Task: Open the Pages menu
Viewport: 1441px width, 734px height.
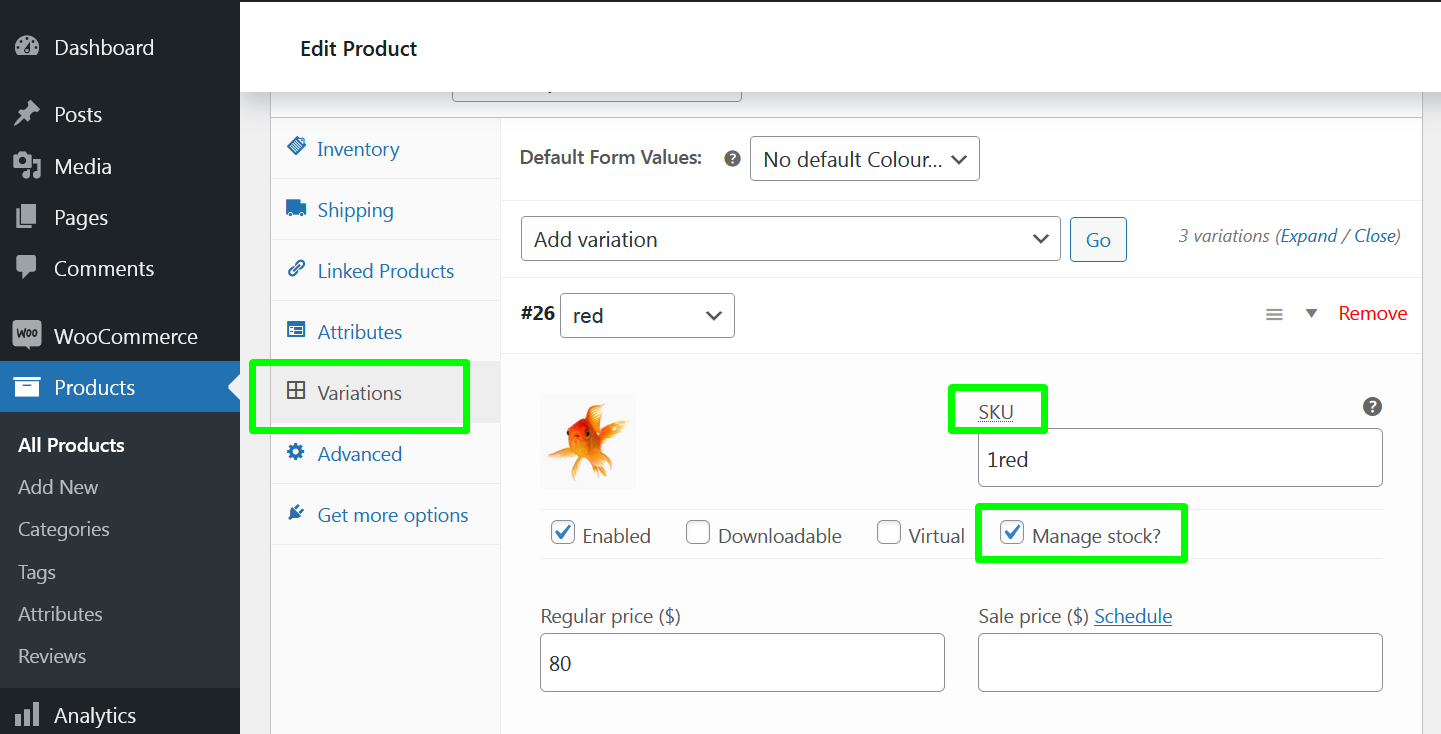Action: point(120,217)
